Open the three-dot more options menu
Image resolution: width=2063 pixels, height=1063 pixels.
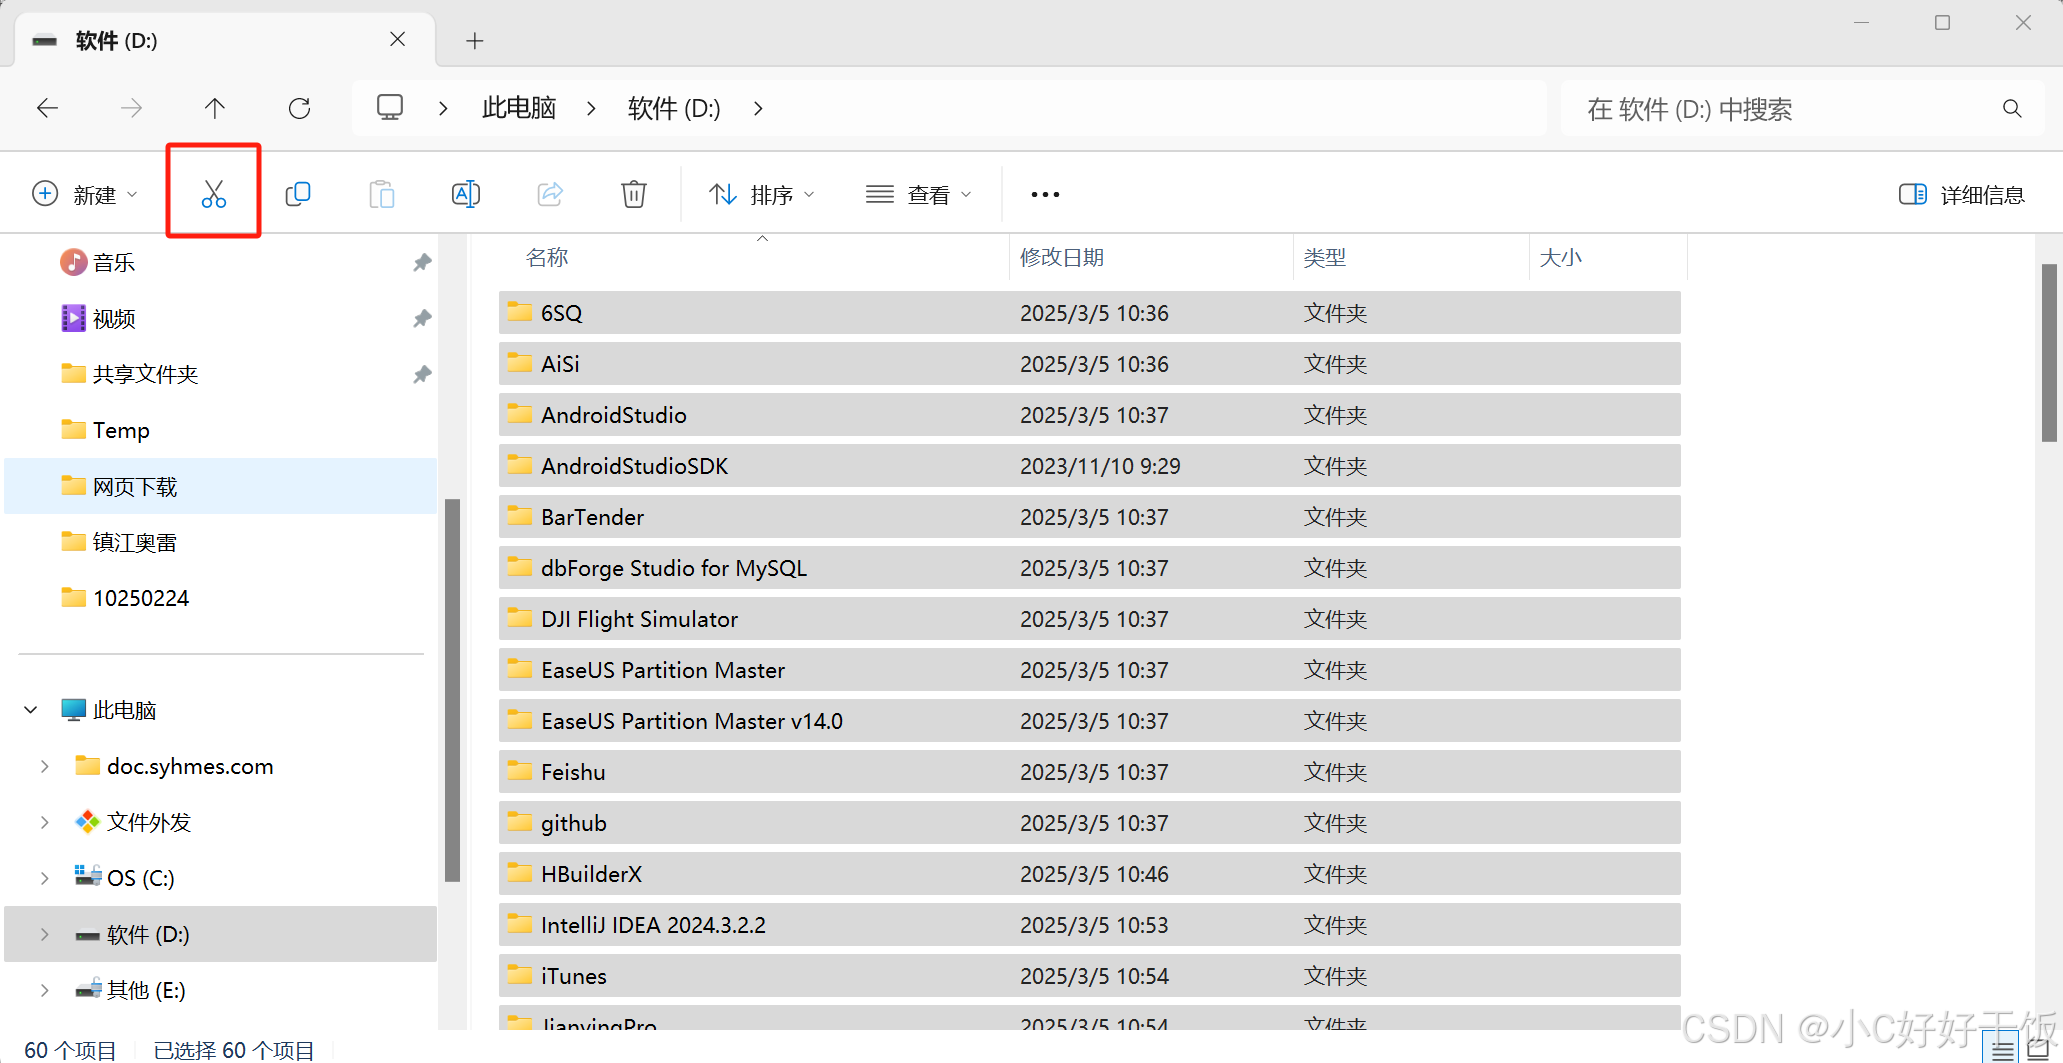point(1045,194)
